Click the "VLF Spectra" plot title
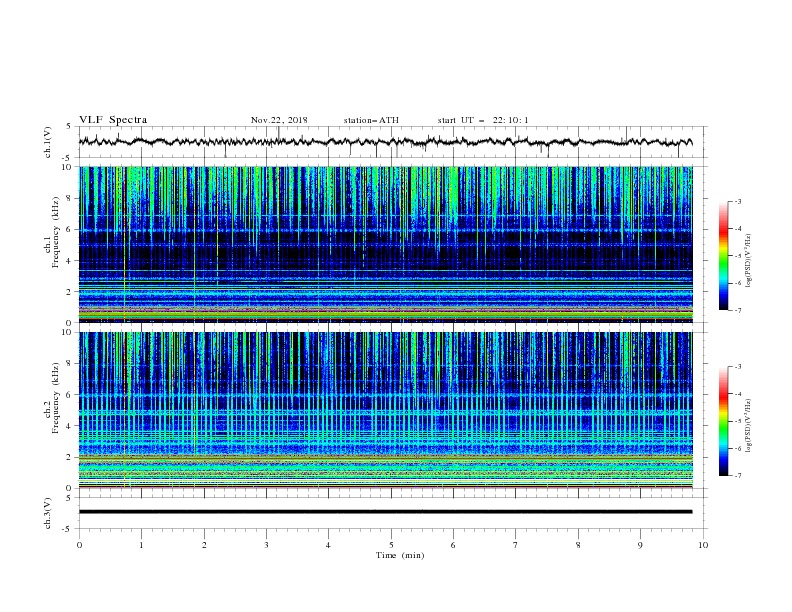Viewport: 792px width, 612px height. tap(113, 120)
